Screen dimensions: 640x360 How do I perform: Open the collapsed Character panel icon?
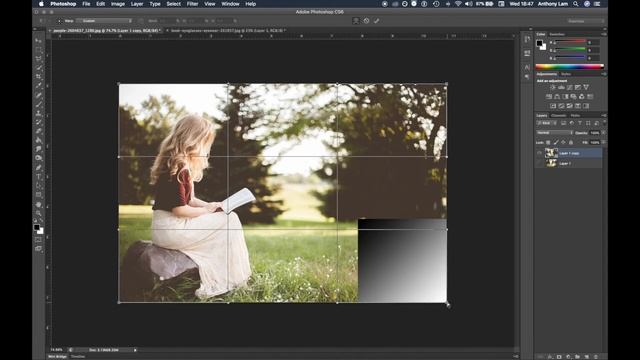pos(527,67)
